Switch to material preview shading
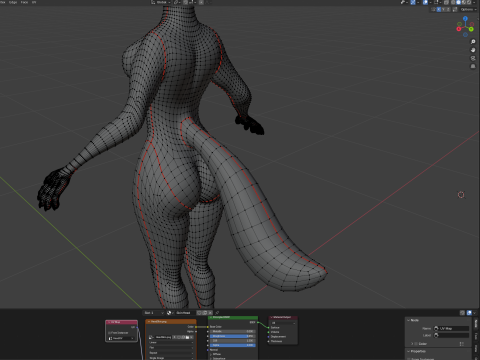480x360 pixels. point(464,2)
